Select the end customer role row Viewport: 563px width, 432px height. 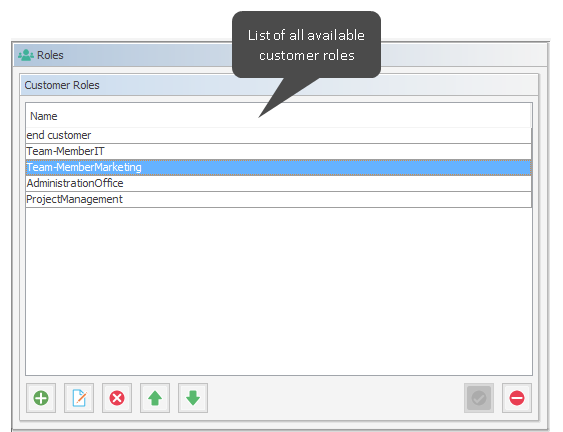(x=279, y=135)
